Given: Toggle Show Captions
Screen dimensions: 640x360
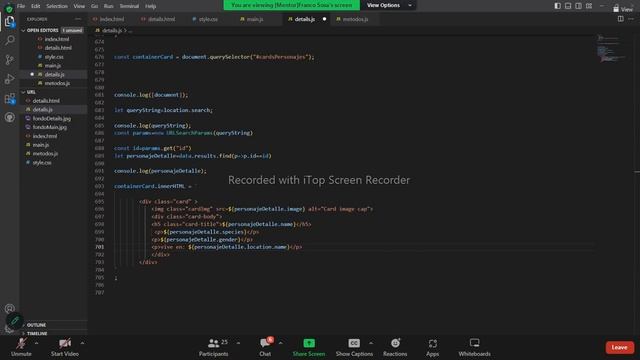Looking at the screenshot, I should tap(354, 347).
